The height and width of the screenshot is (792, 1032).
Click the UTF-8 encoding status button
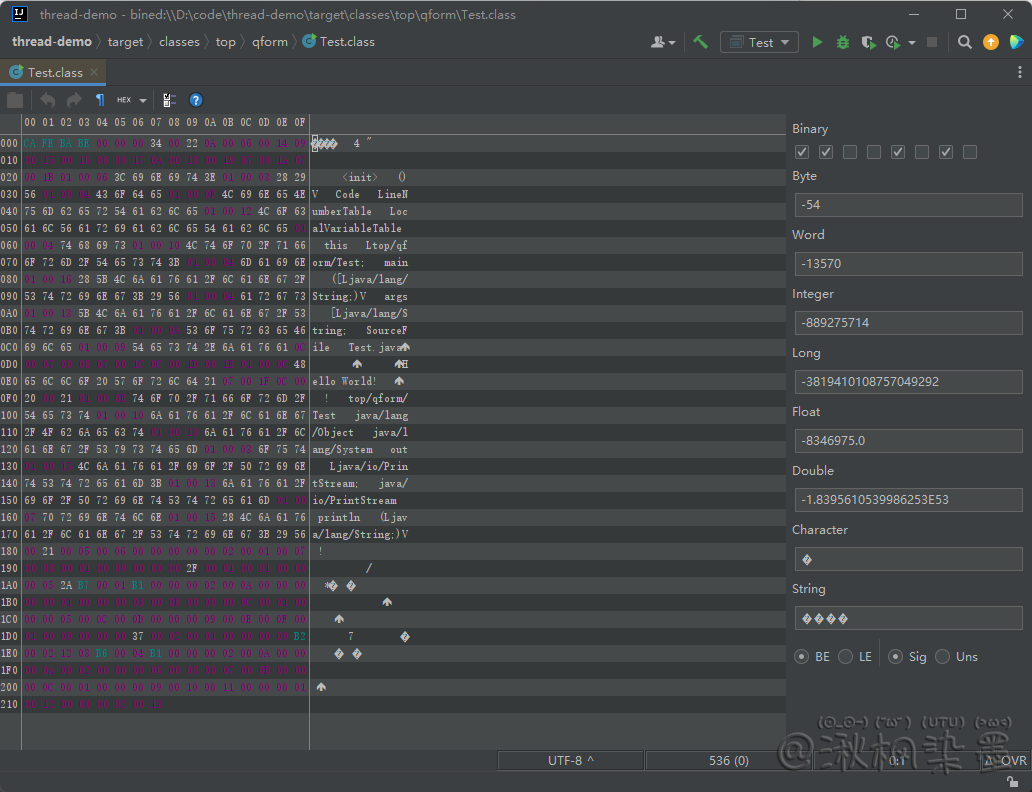pos(570,761)
